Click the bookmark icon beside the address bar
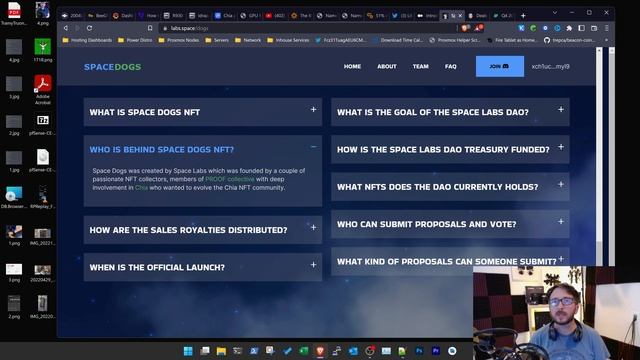Image resolution: width=640 pixels, height=360 pixels. click(150, 28)
